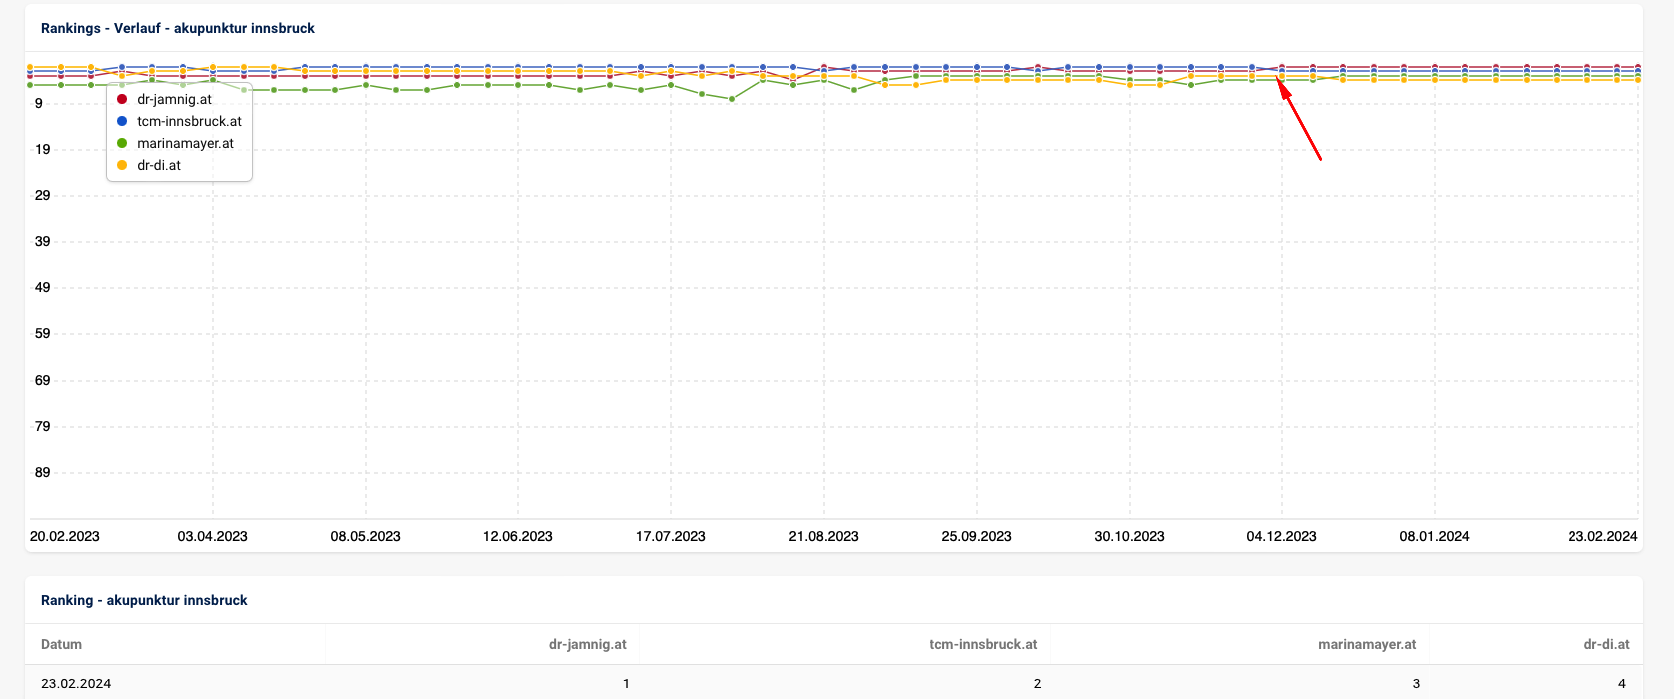Click the 21.08.2023 x-axis date label
The width and height of the screenshot is (1674, 699).
[x=824, y=537]
